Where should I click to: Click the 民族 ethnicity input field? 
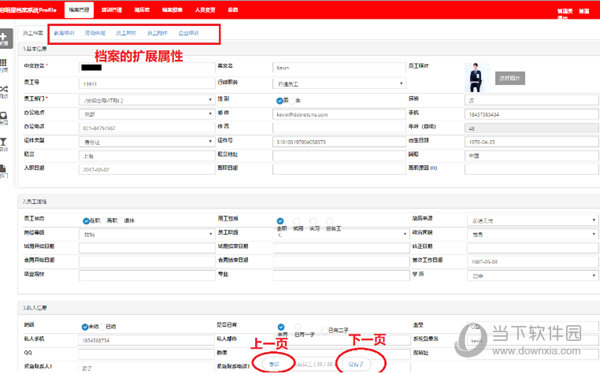tap(532, 100)
